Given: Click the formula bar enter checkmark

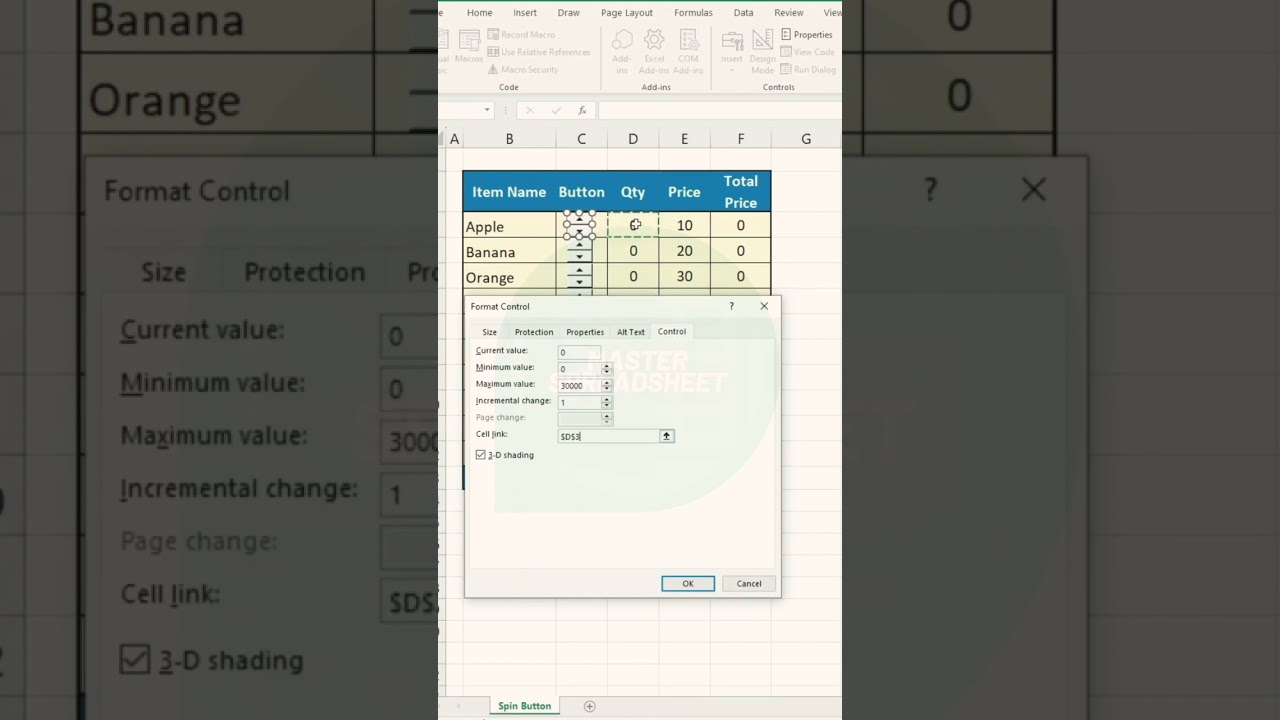Looking at the screenshot, I should click(556, 110).
